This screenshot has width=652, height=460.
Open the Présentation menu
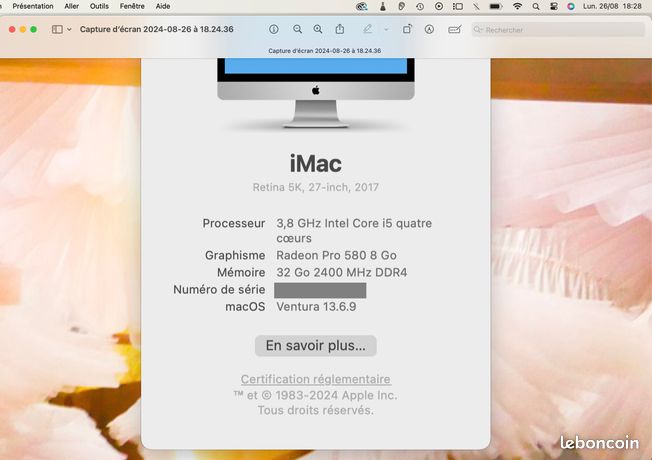coord(33,6)
